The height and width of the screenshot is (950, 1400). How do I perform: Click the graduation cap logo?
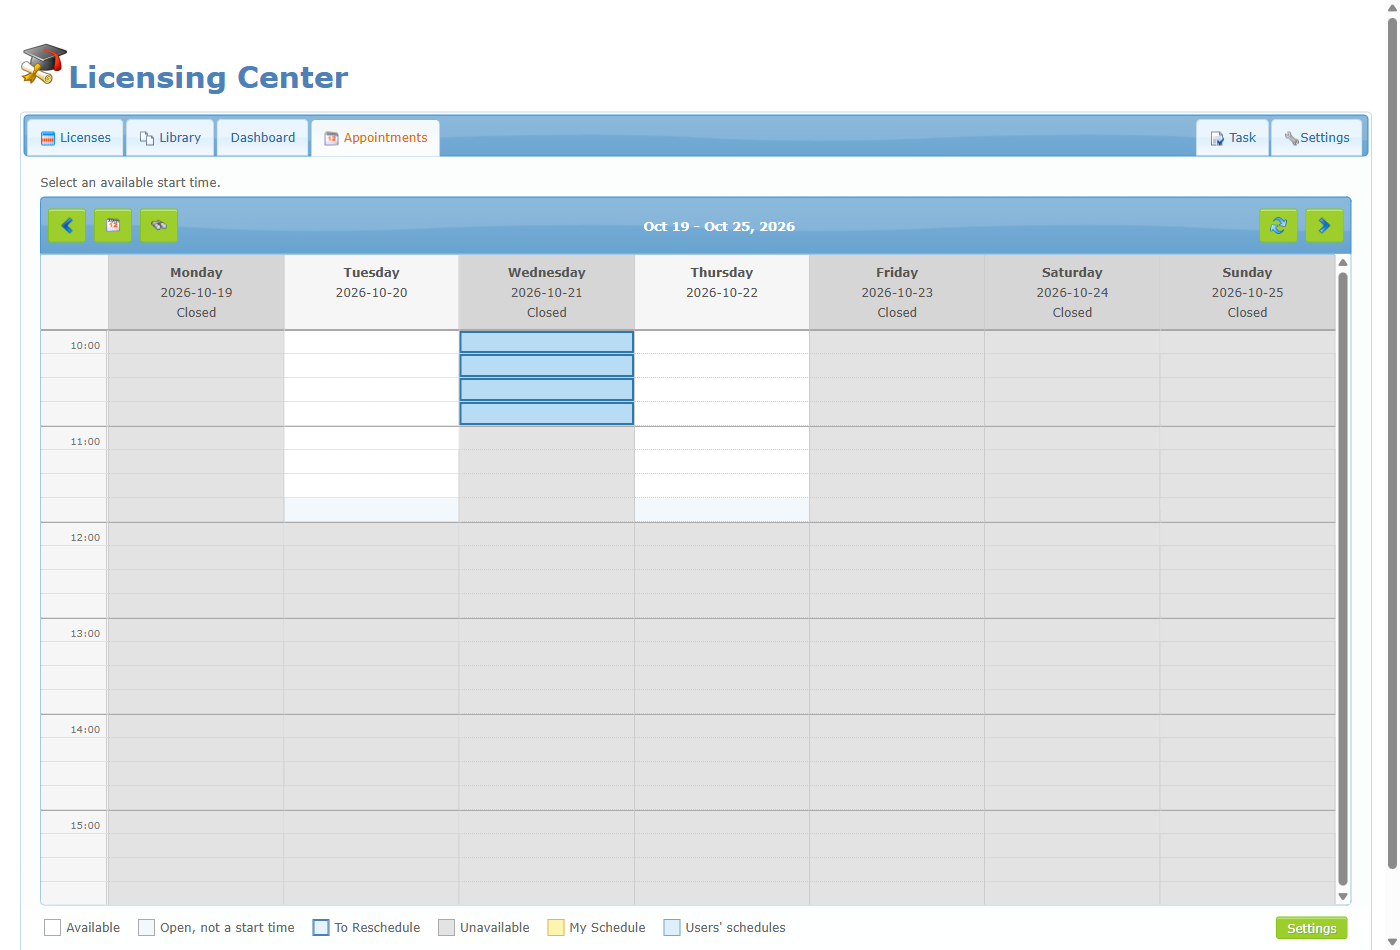click(x=44, y=65)
